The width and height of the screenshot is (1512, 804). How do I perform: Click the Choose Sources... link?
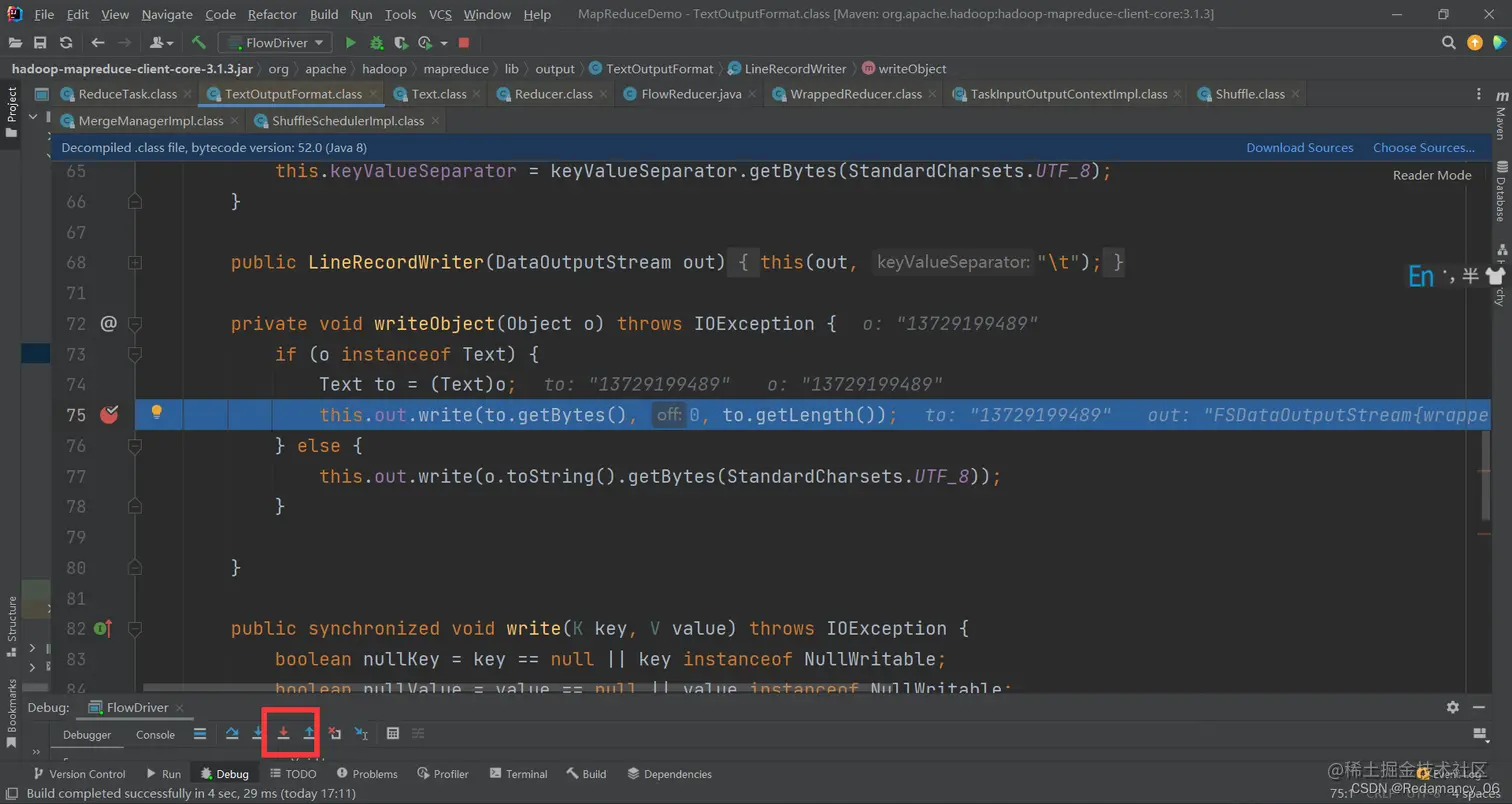point(1424,148)
